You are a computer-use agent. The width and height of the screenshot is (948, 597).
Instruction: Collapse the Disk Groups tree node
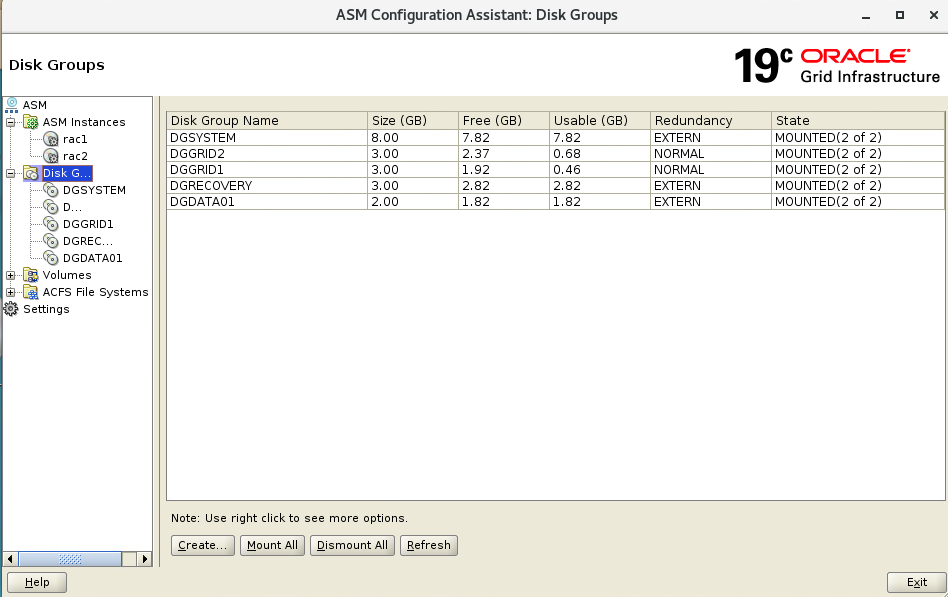11,173
